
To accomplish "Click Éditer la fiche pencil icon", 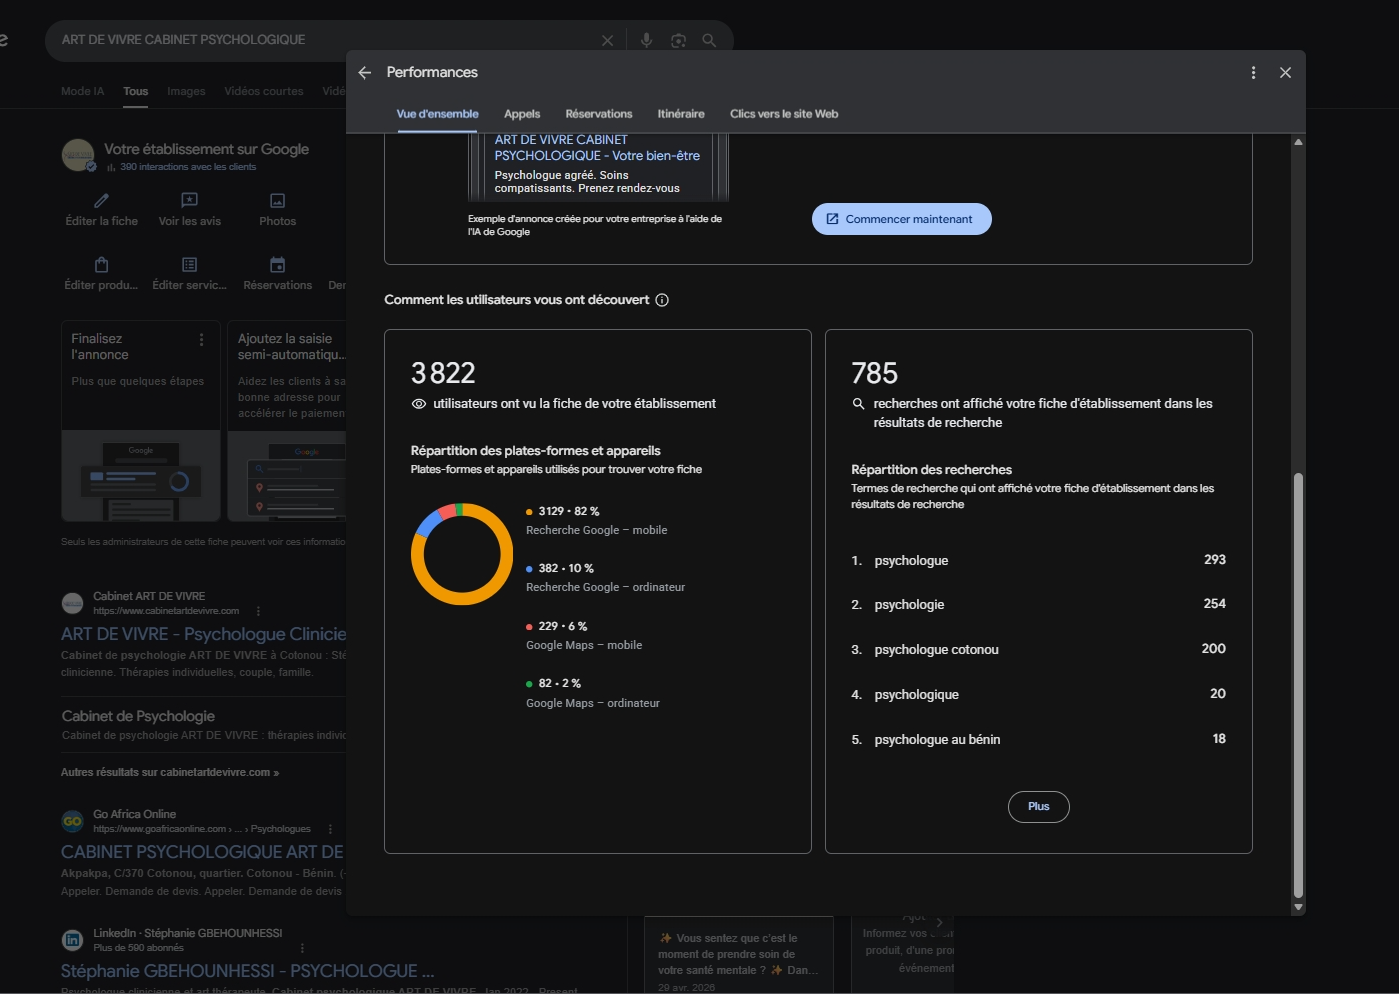I will tap(101, 200).
